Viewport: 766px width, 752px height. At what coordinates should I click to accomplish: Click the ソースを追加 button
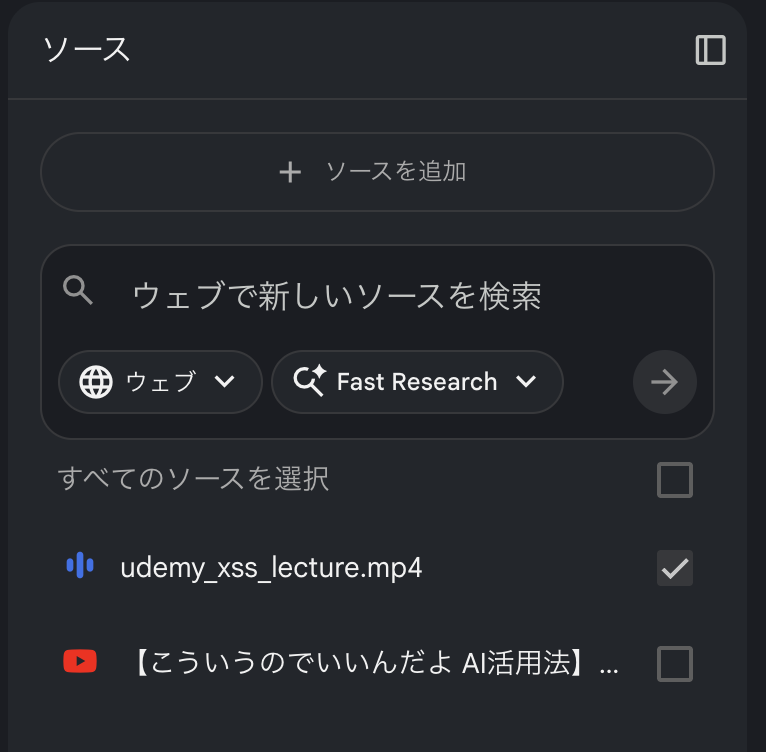[x=377, y=172]
